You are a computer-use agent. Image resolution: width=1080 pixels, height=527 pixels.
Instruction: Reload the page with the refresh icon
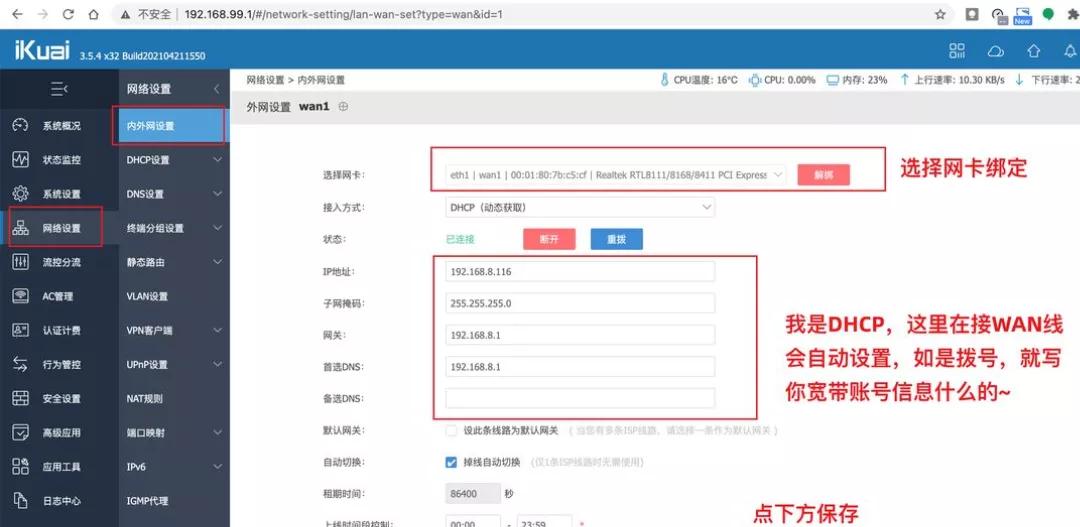pos(68,14)
